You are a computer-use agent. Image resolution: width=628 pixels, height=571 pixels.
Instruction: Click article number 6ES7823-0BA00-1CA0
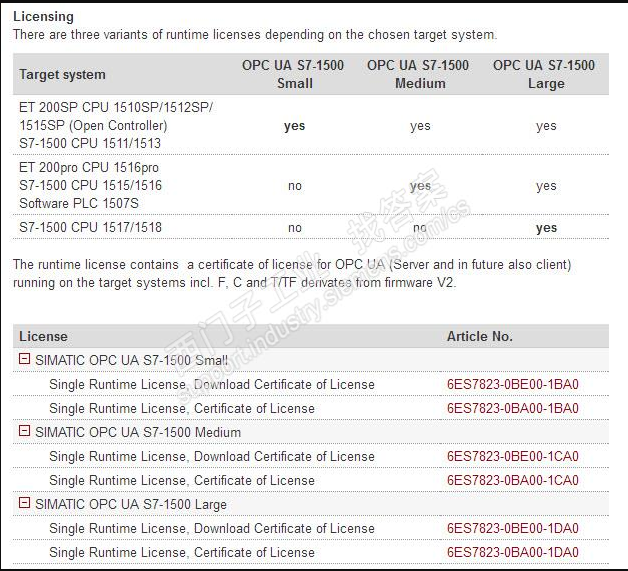point(512,480)
